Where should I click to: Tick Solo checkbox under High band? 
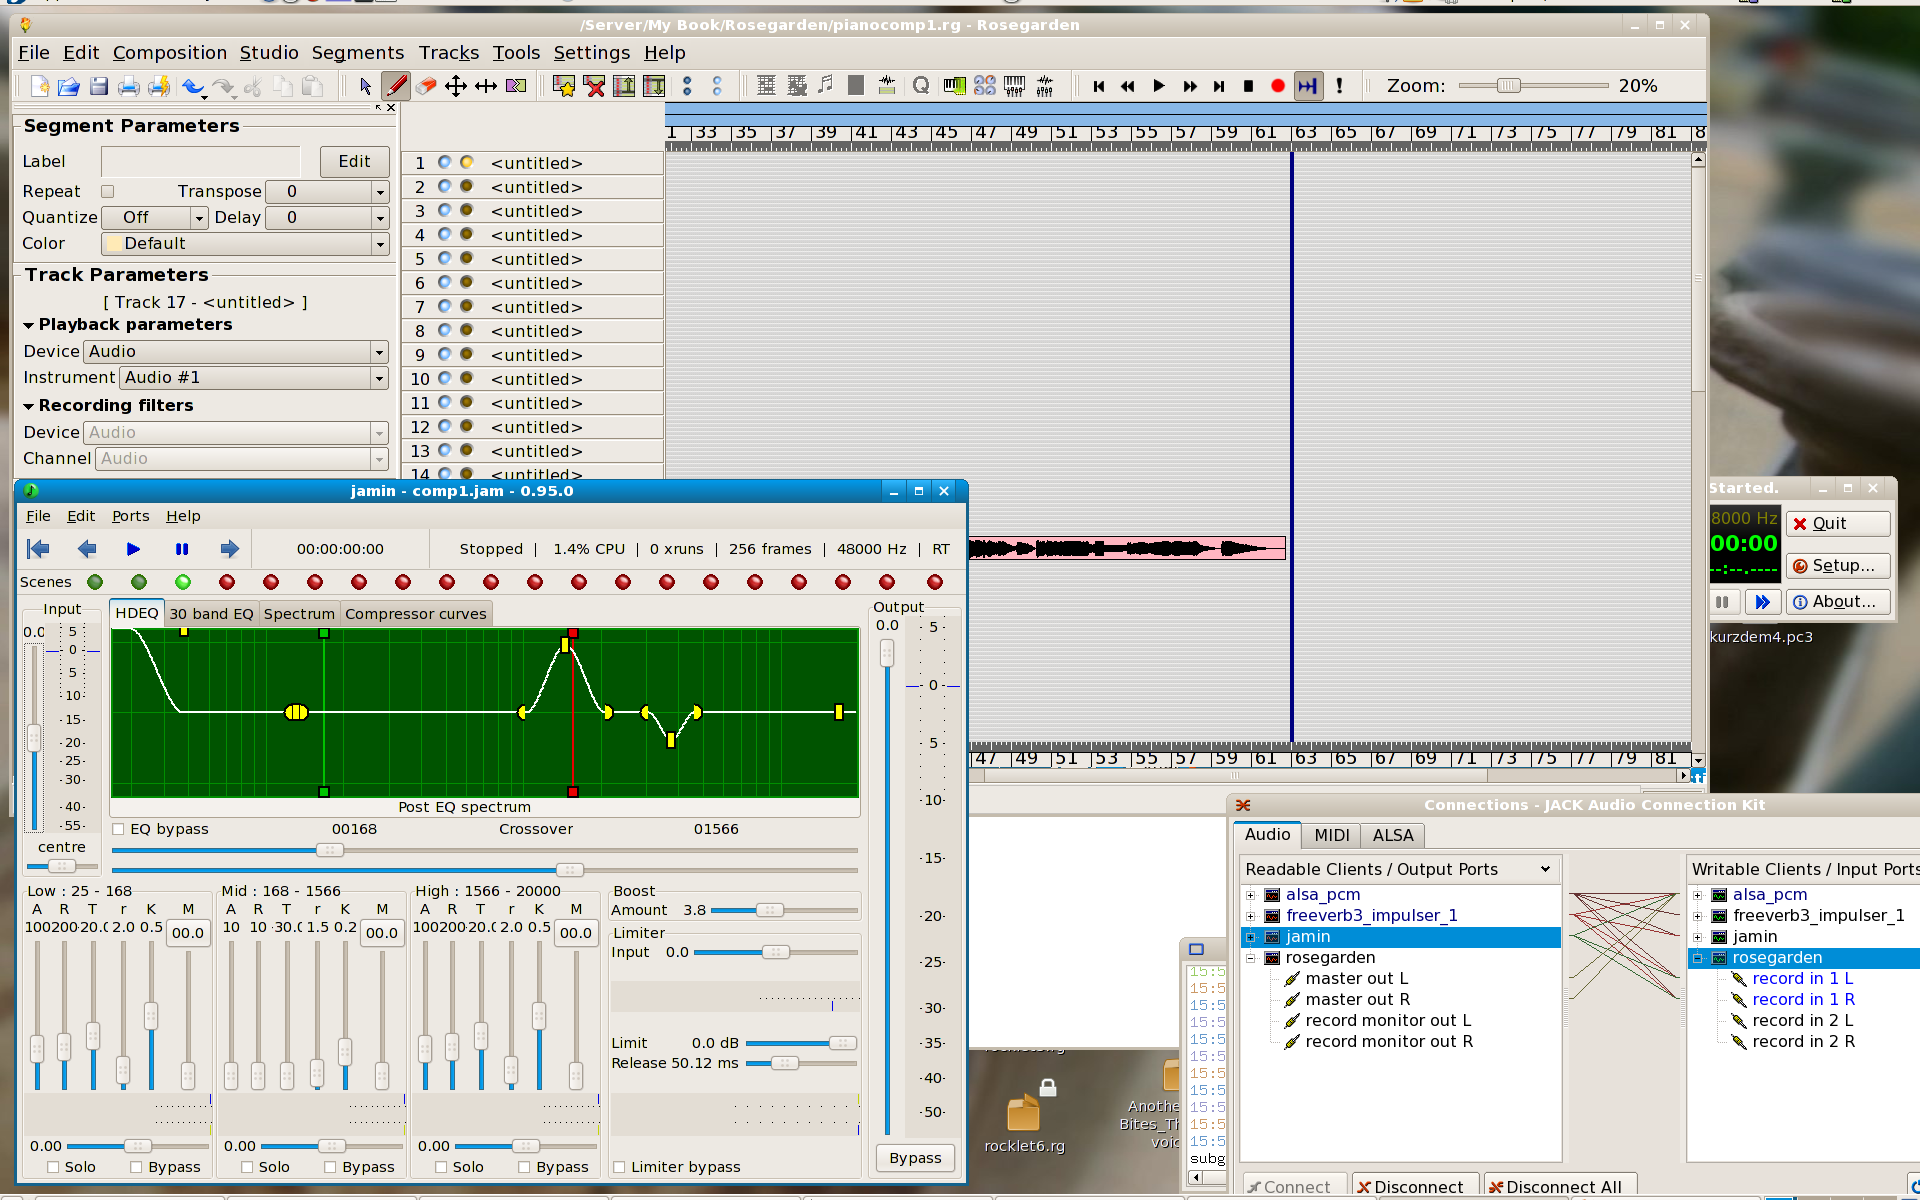coord(441,1167)
